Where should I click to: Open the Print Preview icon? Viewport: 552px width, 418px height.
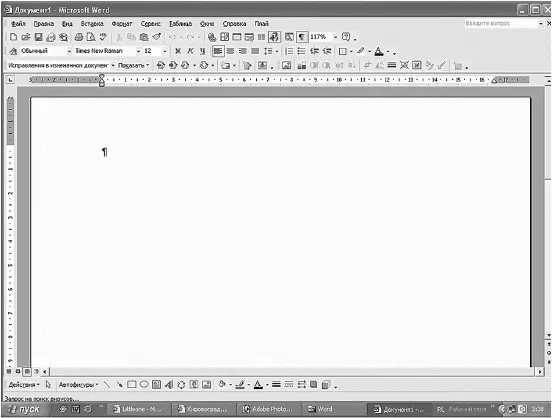point(91,37)
